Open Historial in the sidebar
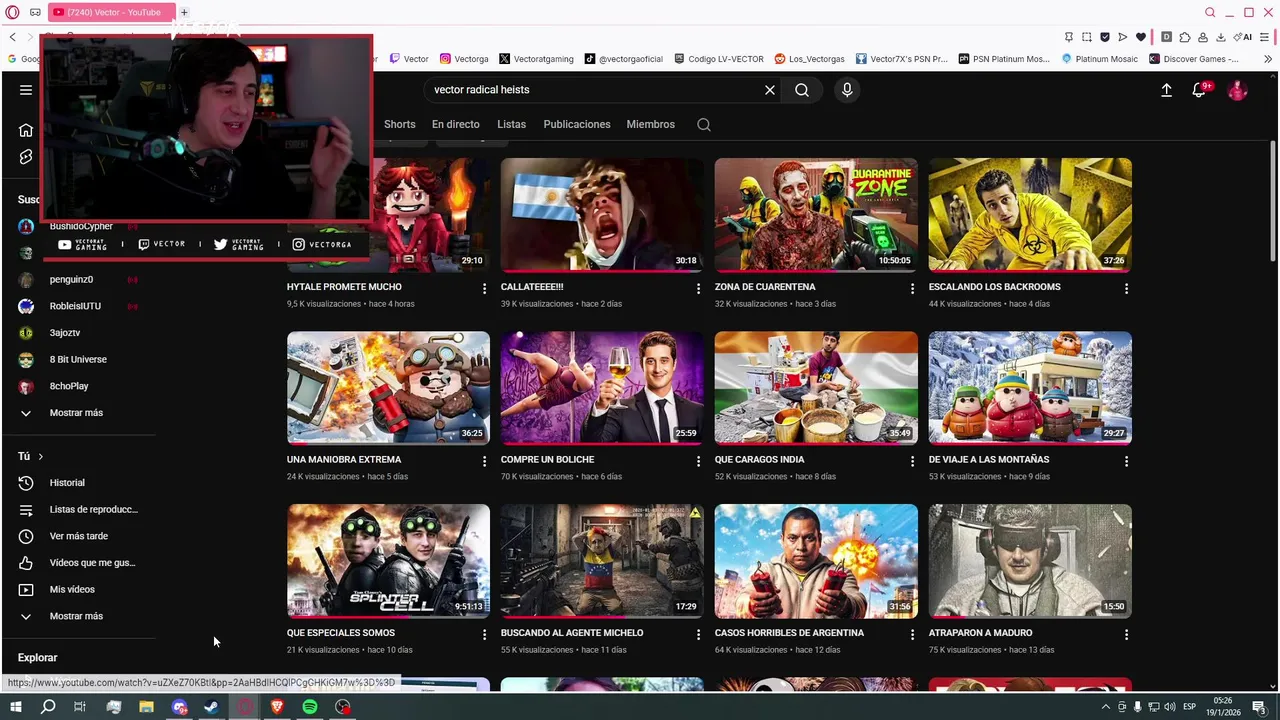The image size is (1280, 720). pyautogui.click(x=67, y=483)
